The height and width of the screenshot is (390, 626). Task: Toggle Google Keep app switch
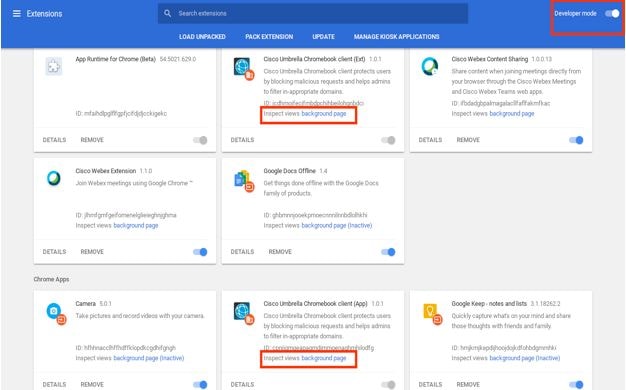(576, 384)
